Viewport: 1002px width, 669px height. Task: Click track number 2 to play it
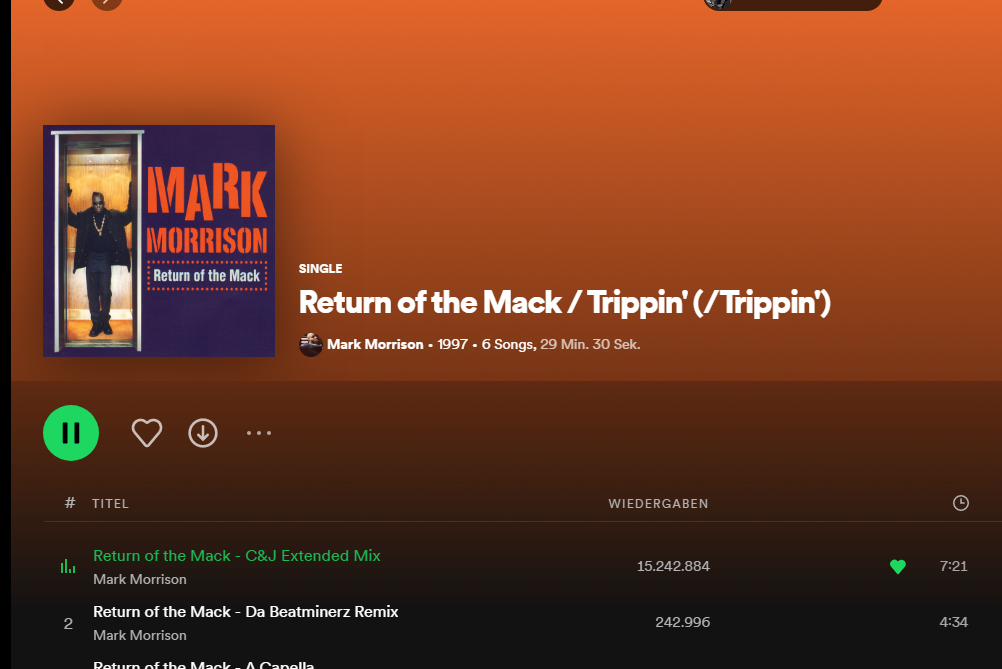(68, 623)
